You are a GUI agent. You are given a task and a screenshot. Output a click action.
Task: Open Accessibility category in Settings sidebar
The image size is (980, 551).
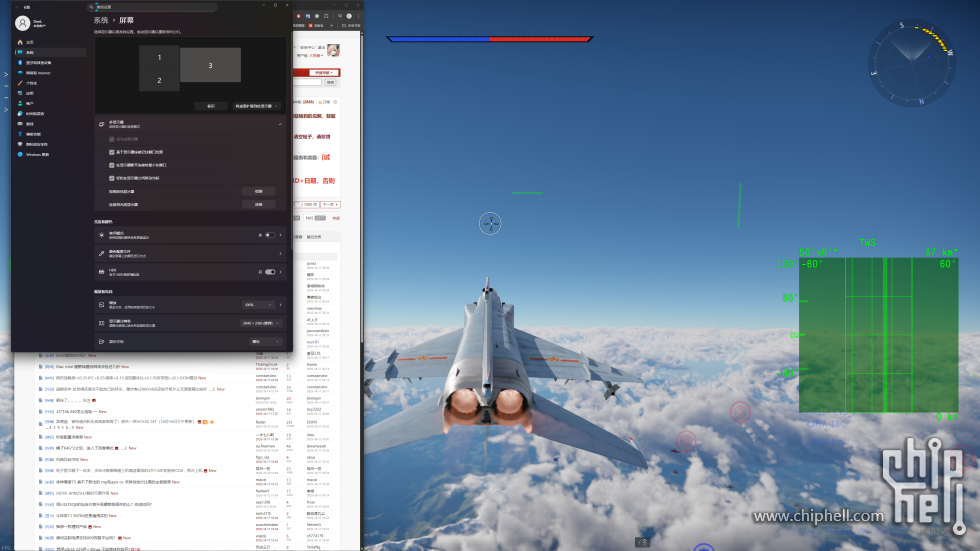50,134
